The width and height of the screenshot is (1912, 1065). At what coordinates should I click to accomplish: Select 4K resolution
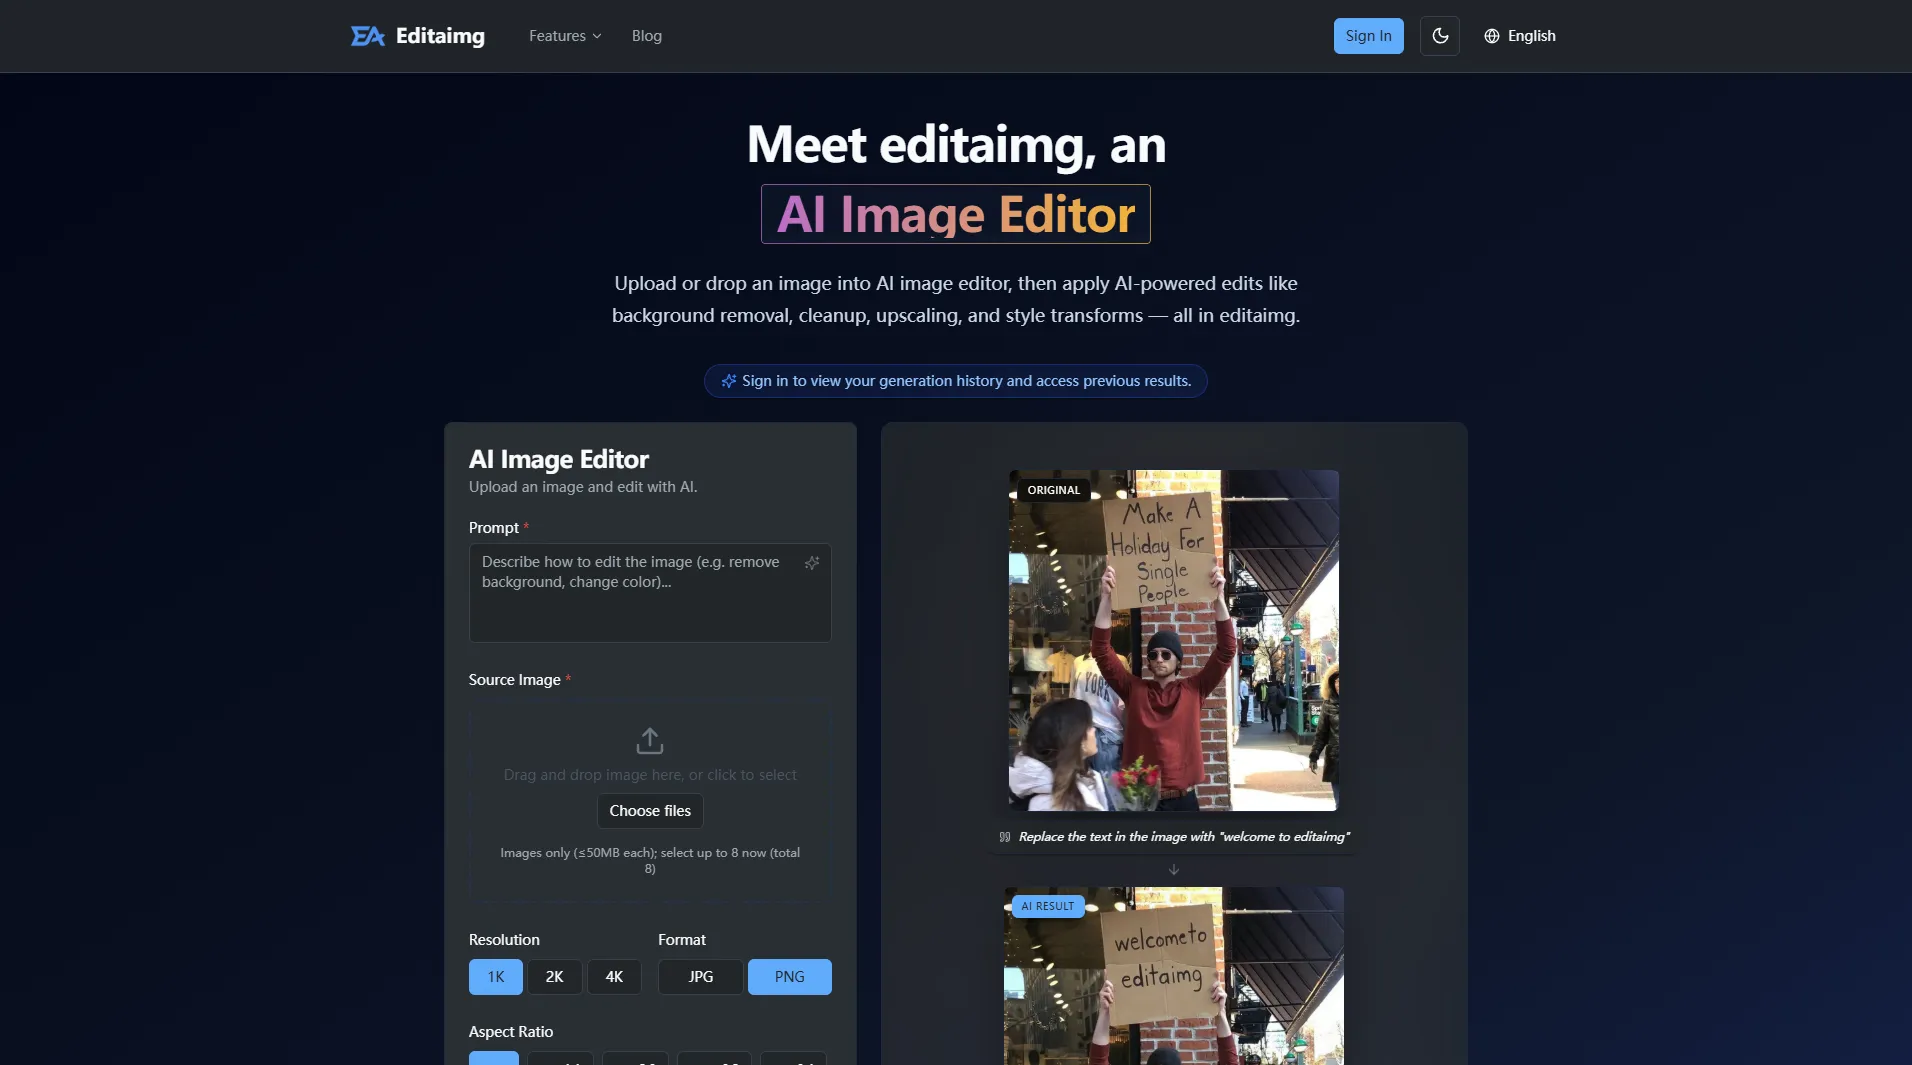614,977
